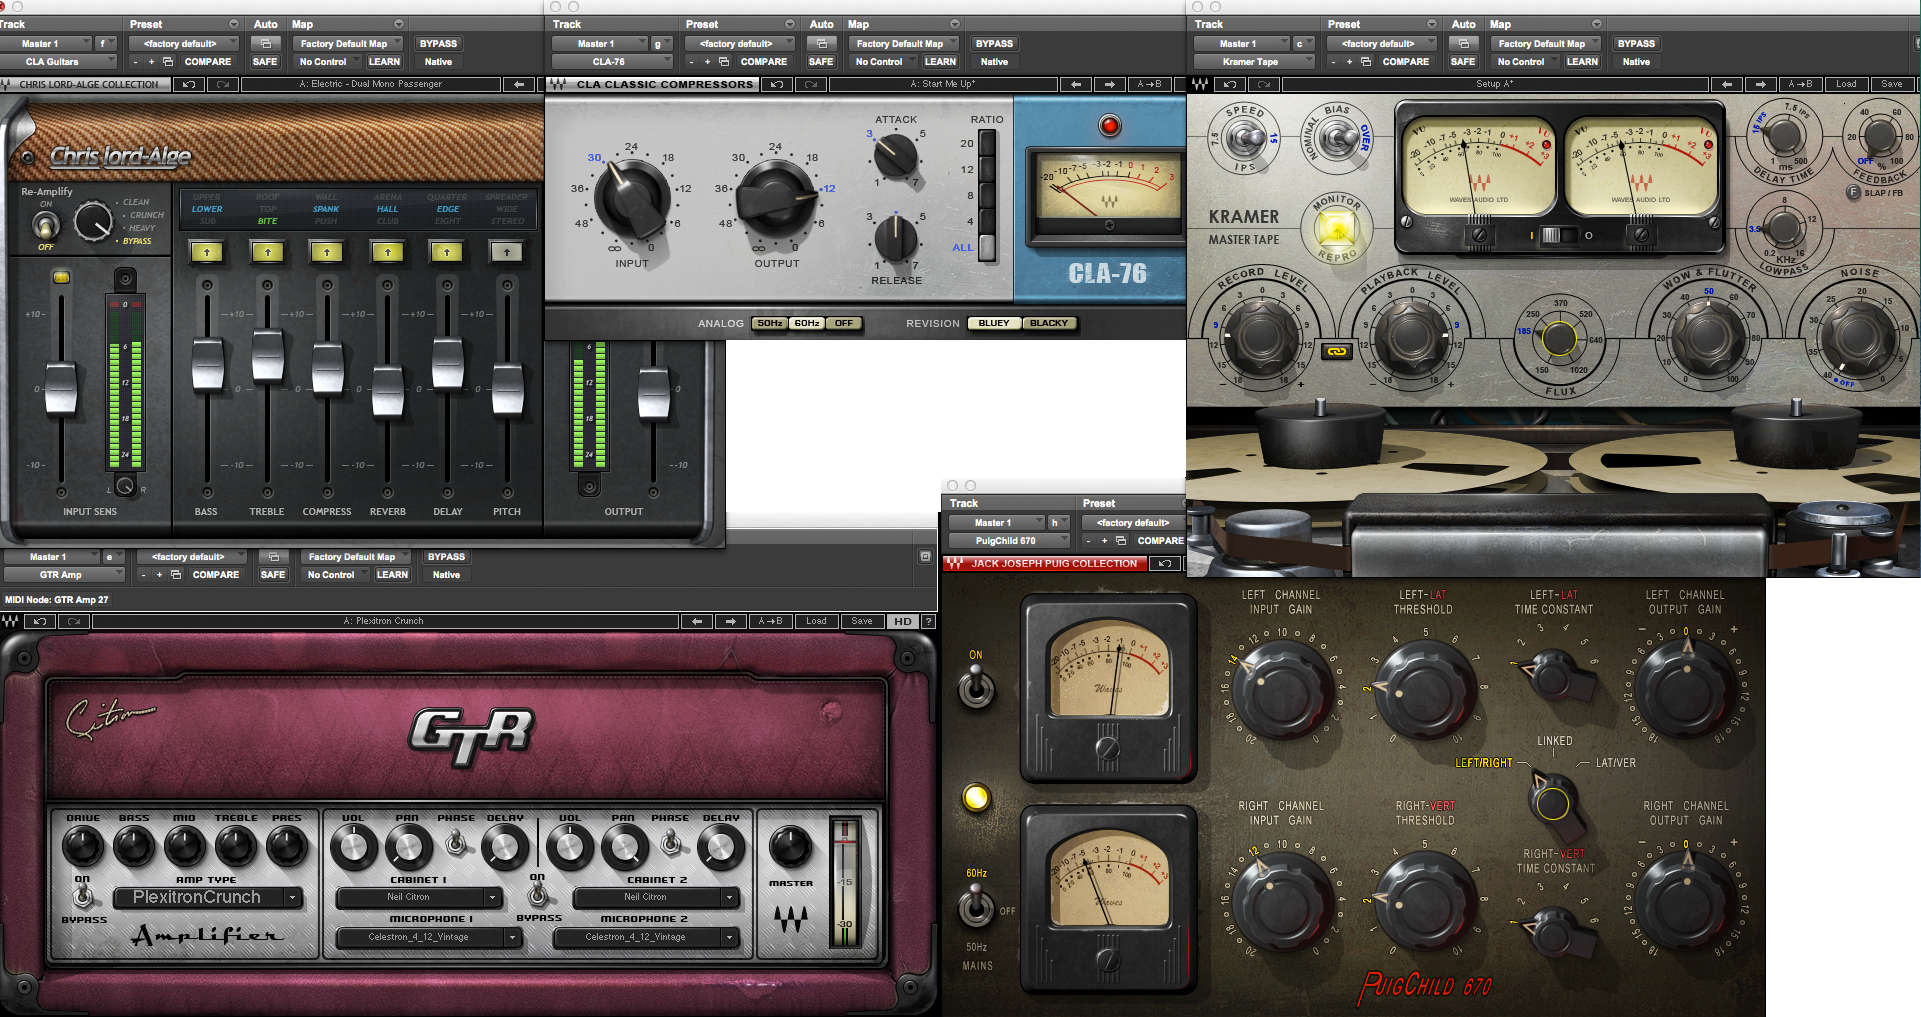Viewport: 1921px width, 1017px height.
Task: Click copy settings icon in CLA Guitars header
Action: click(168, 62)
